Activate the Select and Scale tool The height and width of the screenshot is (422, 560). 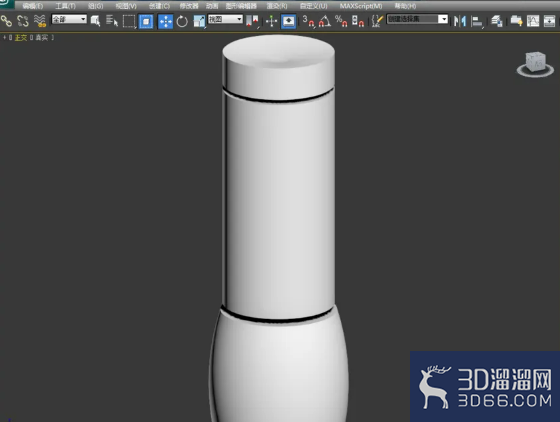[199, 21]
